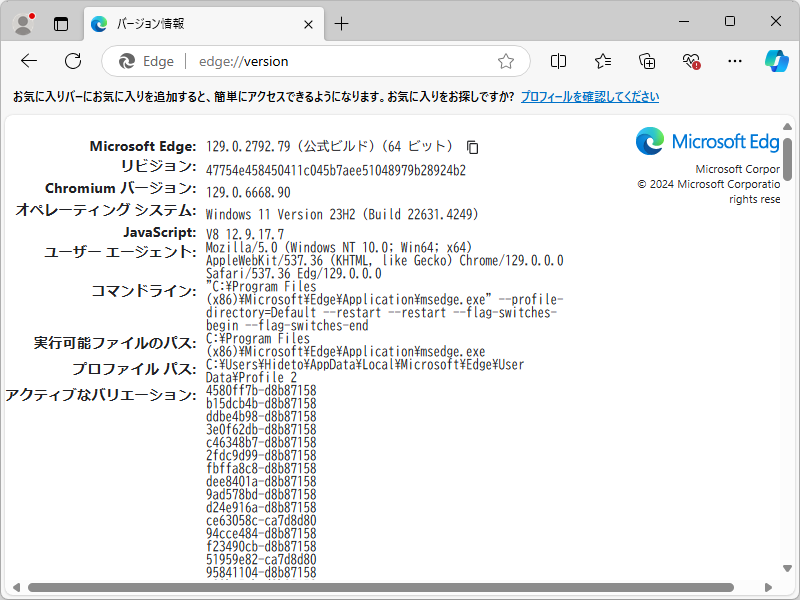Viewport: 800px width, 600px height.
Task: Navigate back with the back arrow
Action: point(28,61)
